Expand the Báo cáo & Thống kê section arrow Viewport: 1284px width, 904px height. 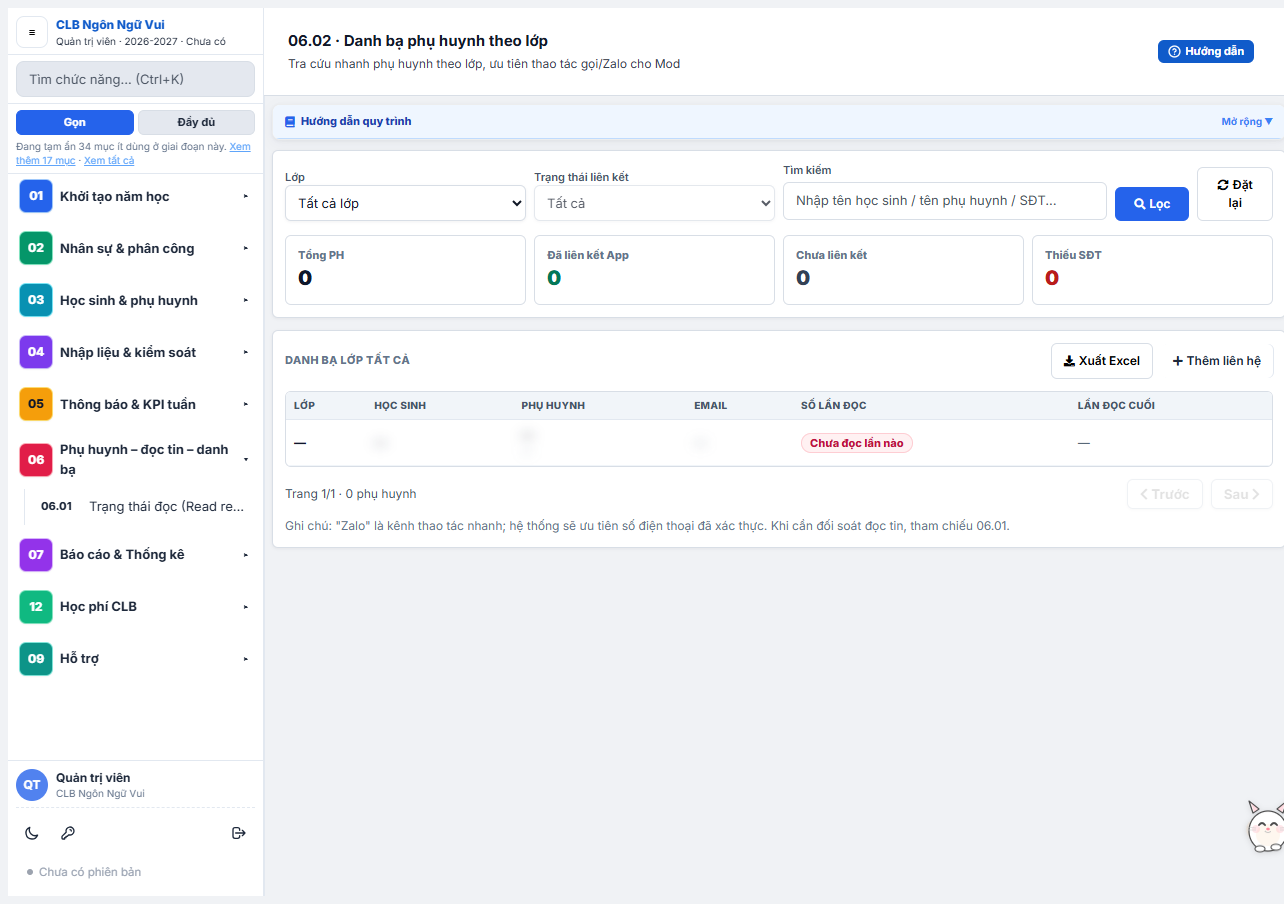246,554
